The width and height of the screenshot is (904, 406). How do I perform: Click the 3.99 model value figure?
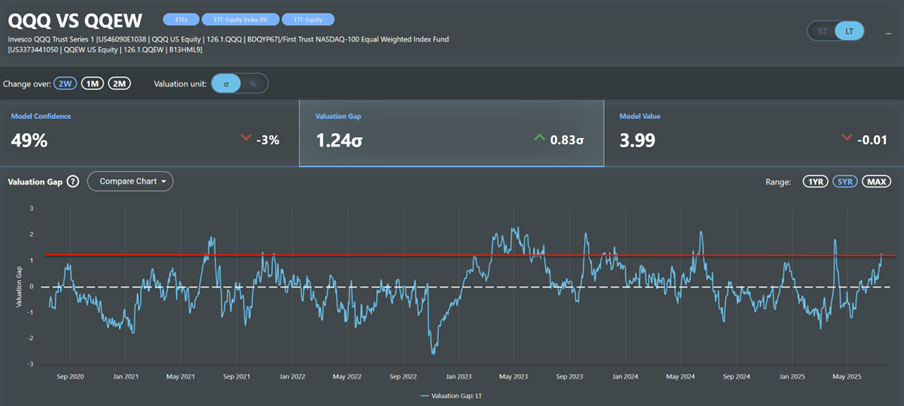(x=637, y=140)
